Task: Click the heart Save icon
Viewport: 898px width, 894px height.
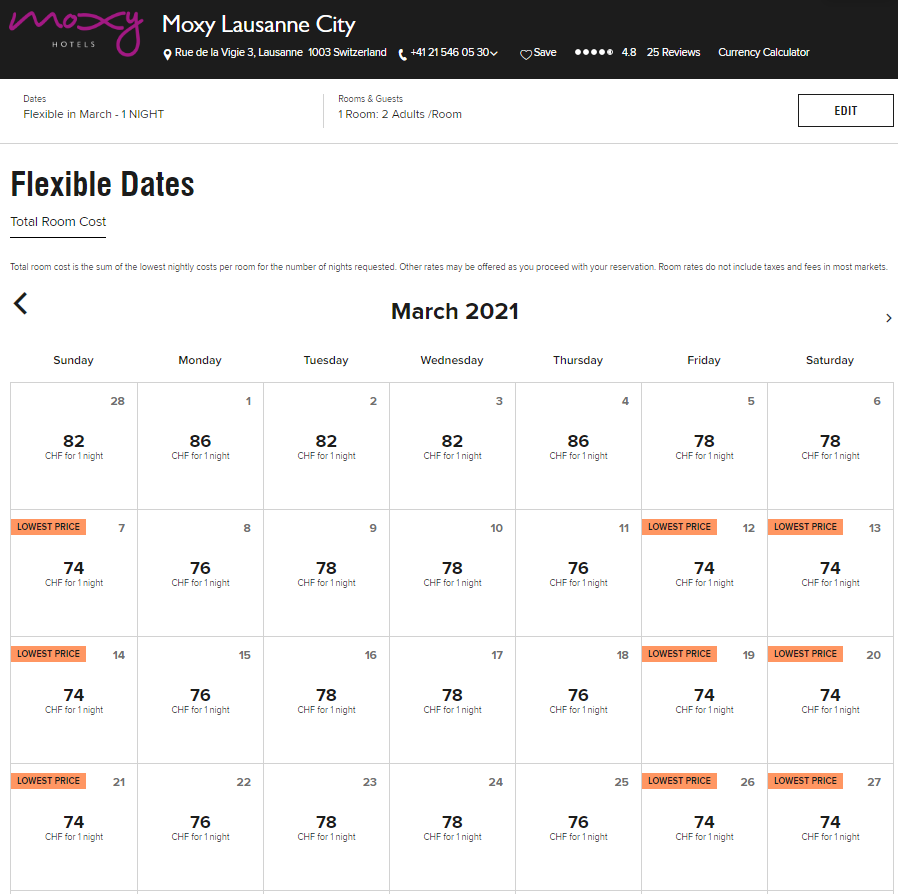Action: point(526,54)
